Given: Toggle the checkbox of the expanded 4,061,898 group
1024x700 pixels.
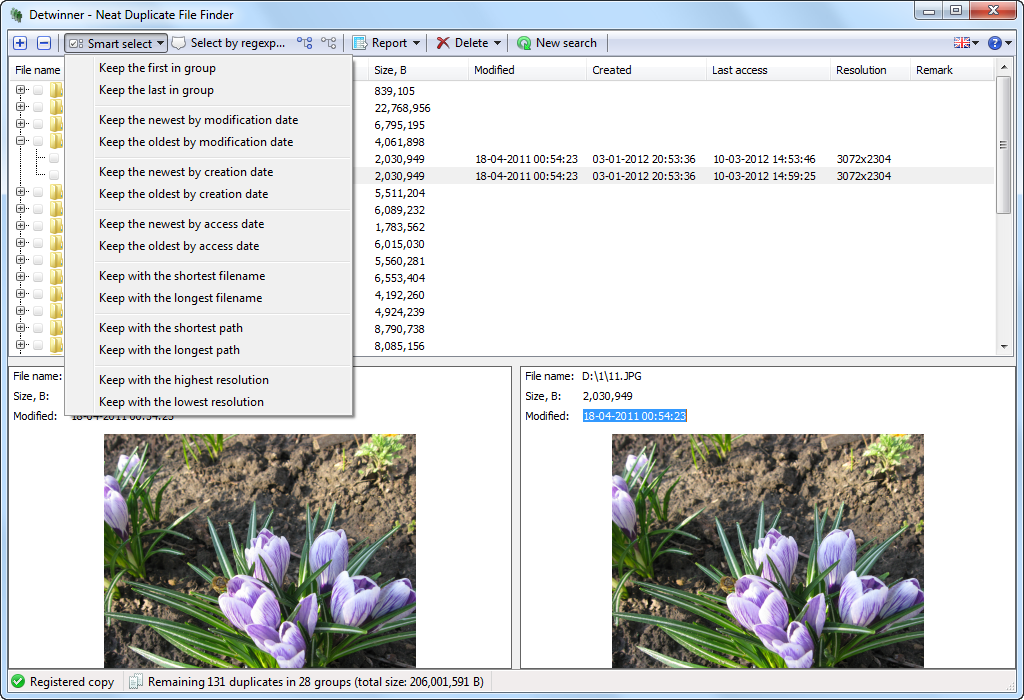Looking at the screenshot, I should [38, 142].
